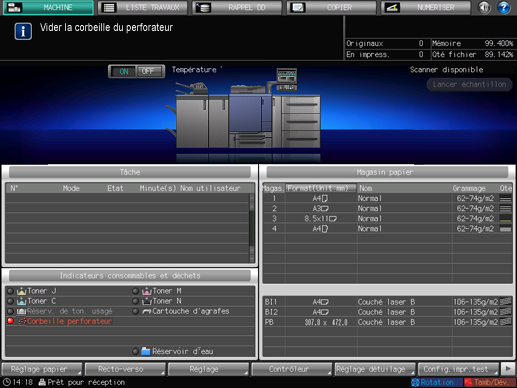Viewport: 517px width, 388px height.
Task: Switch temperature toggle to OFF
Action: (x=150, y=71)
